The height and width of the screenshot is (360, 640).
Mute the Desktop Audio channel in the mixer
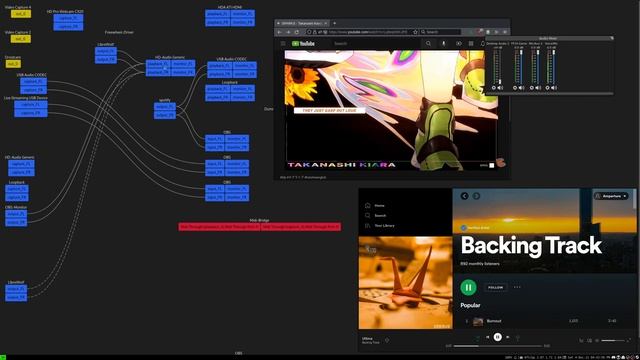point(500,88)
